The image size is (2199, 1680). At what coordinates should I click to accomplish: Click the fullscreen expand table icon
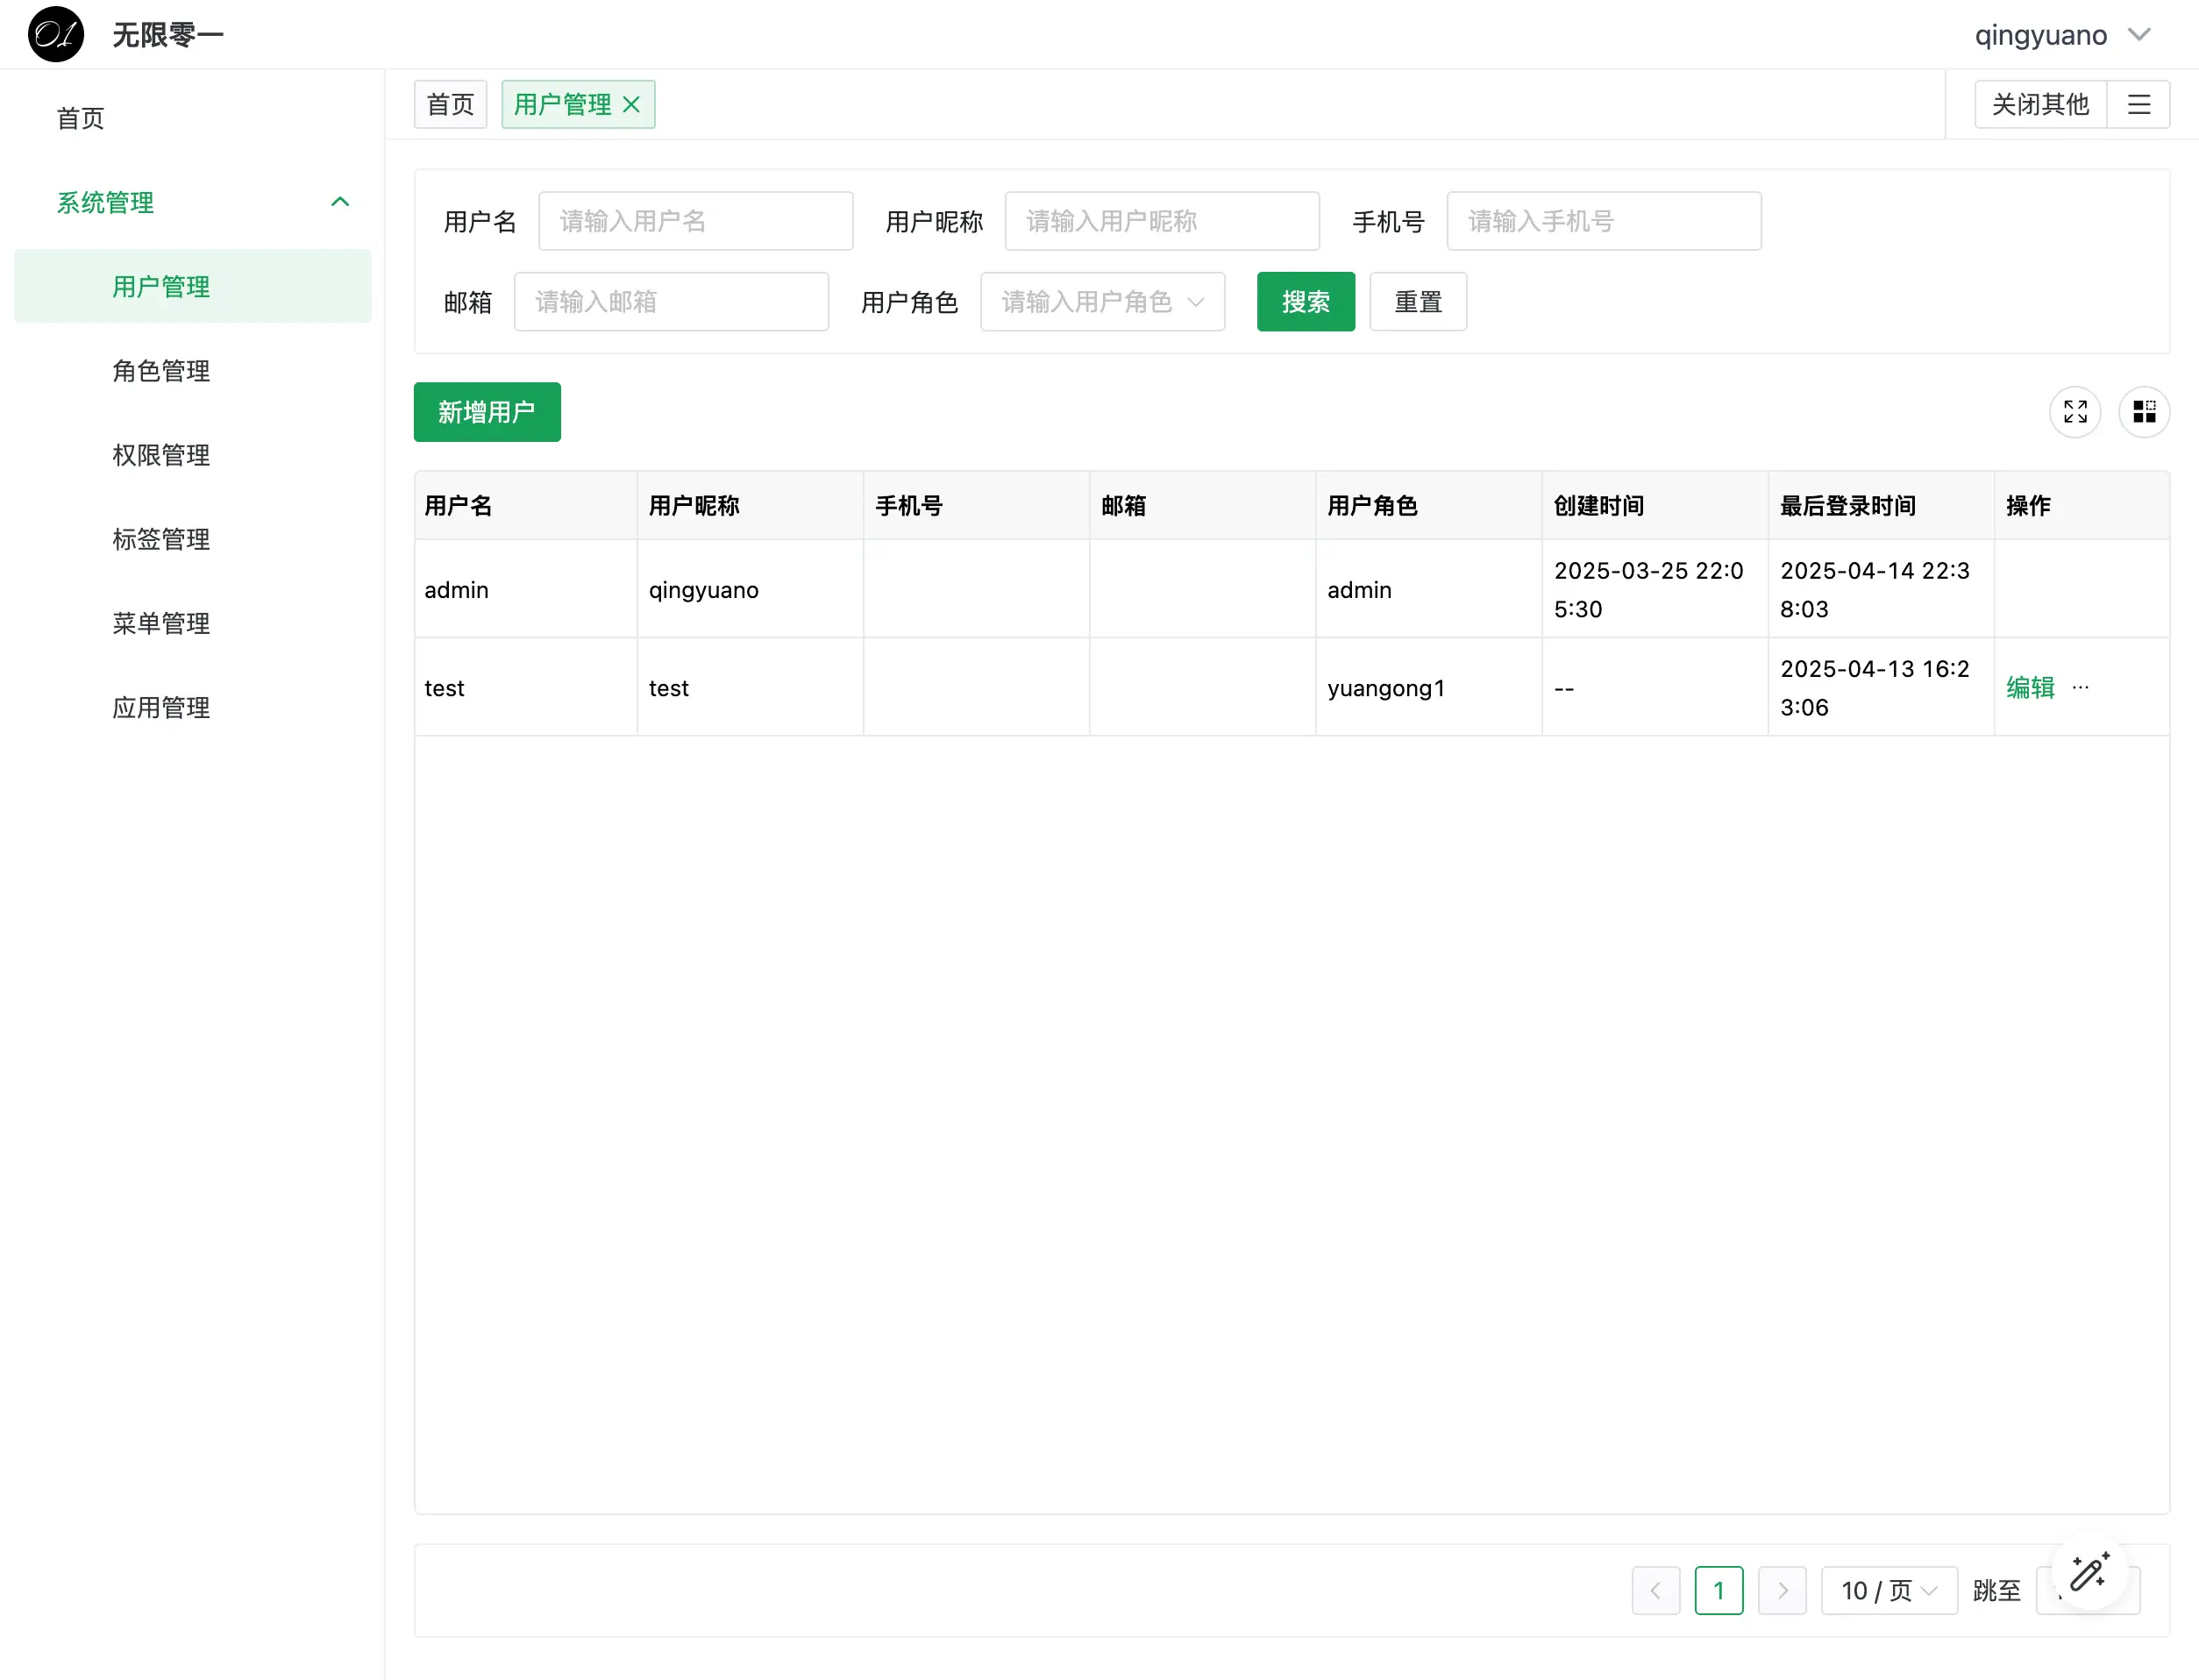point(2075,412)
